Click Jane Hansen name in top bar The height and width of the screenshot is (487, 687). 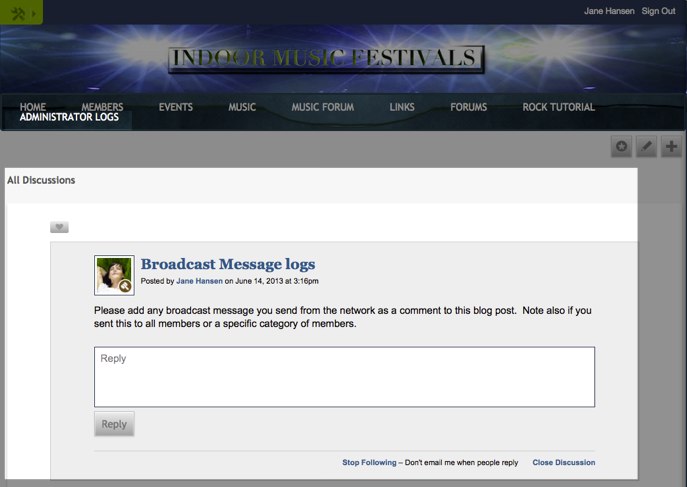[x=609, y=11]
